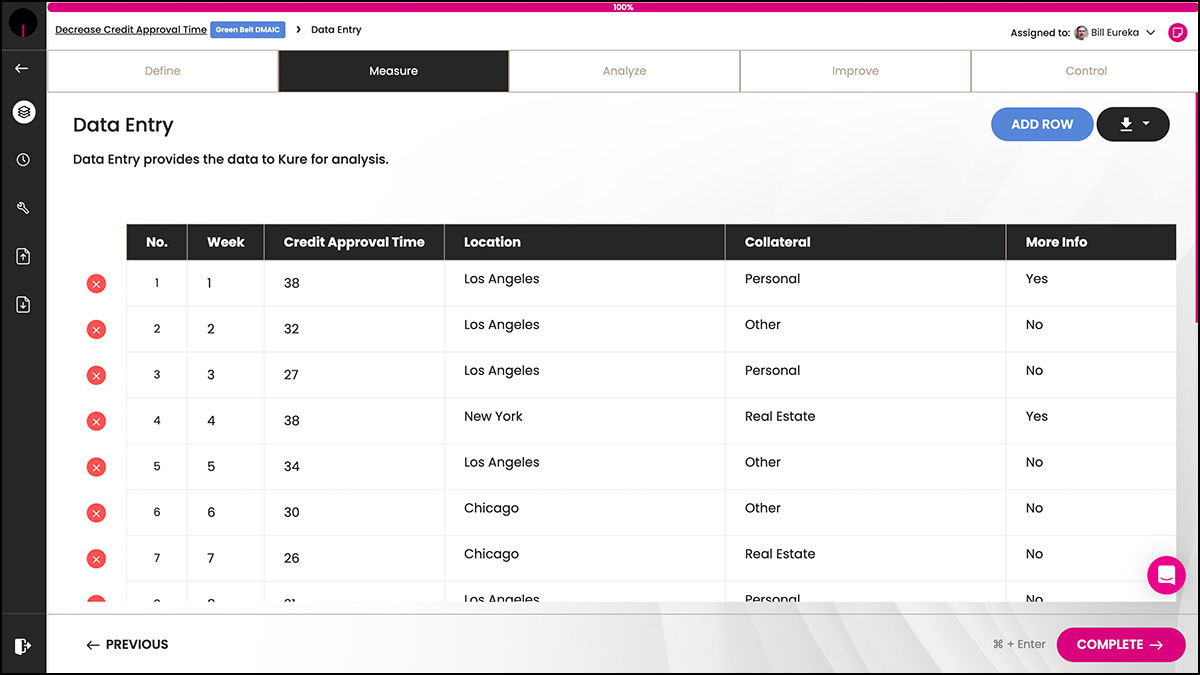Switch to the Analyze tab

pos(624,71)
